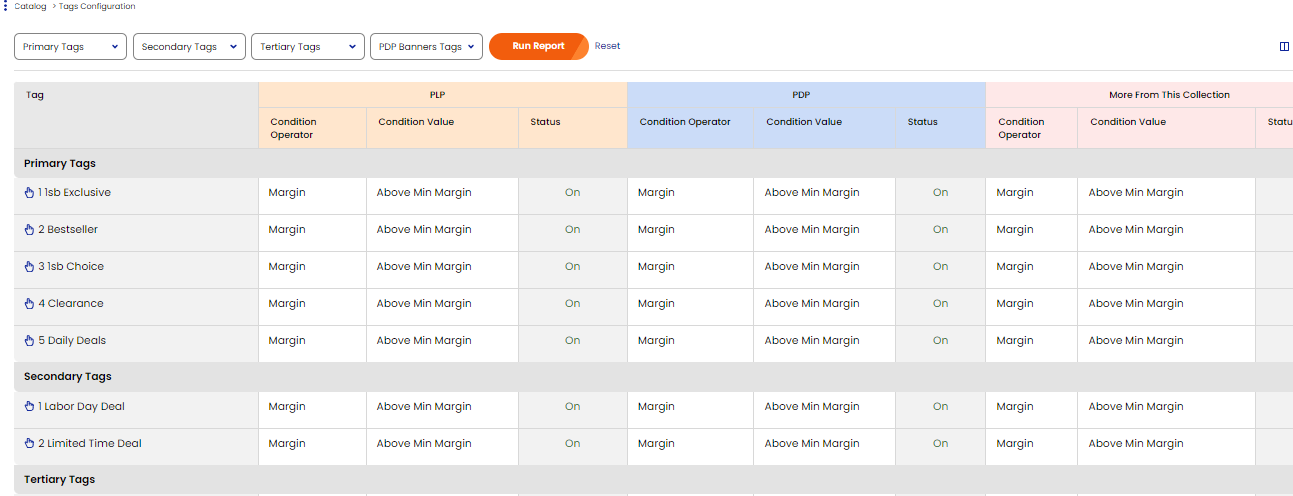Viewport: 1293px width, 496px height.
Task: Click drag handle icon for Limited Time Deal
Action: (x=30, y=444)
